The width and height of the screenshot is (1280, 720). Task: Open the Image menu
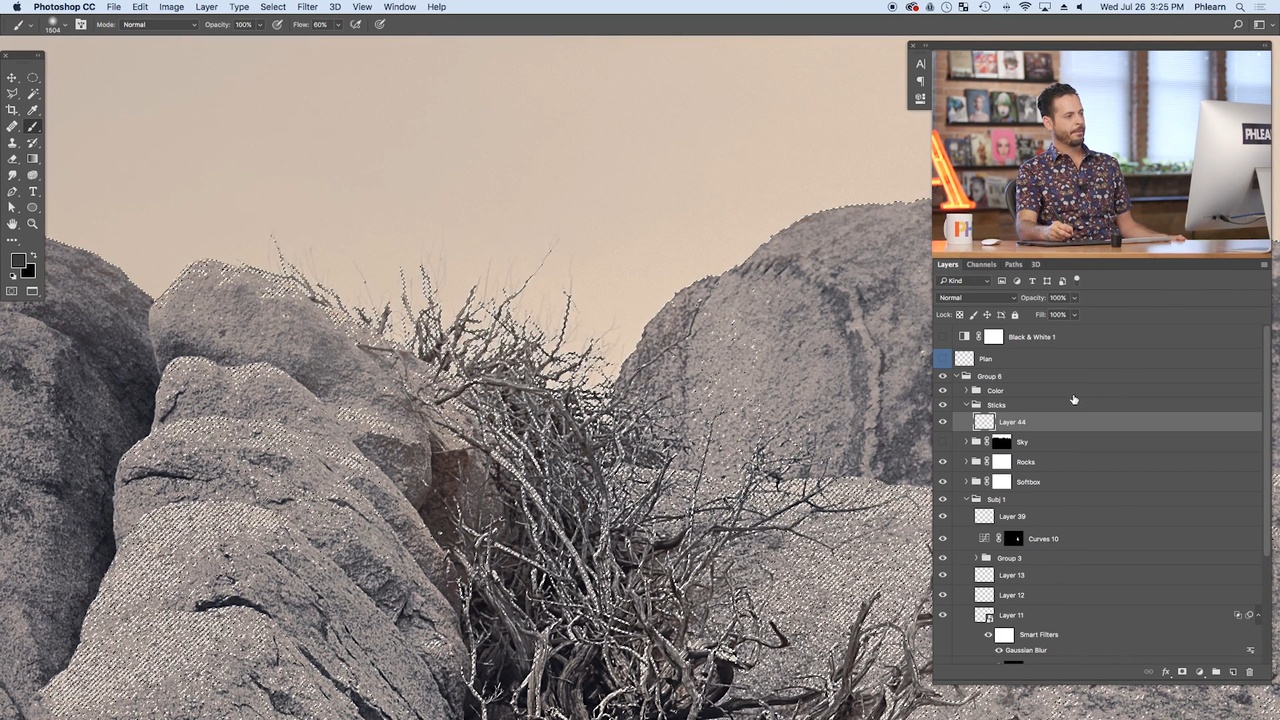tap(171, 7)
